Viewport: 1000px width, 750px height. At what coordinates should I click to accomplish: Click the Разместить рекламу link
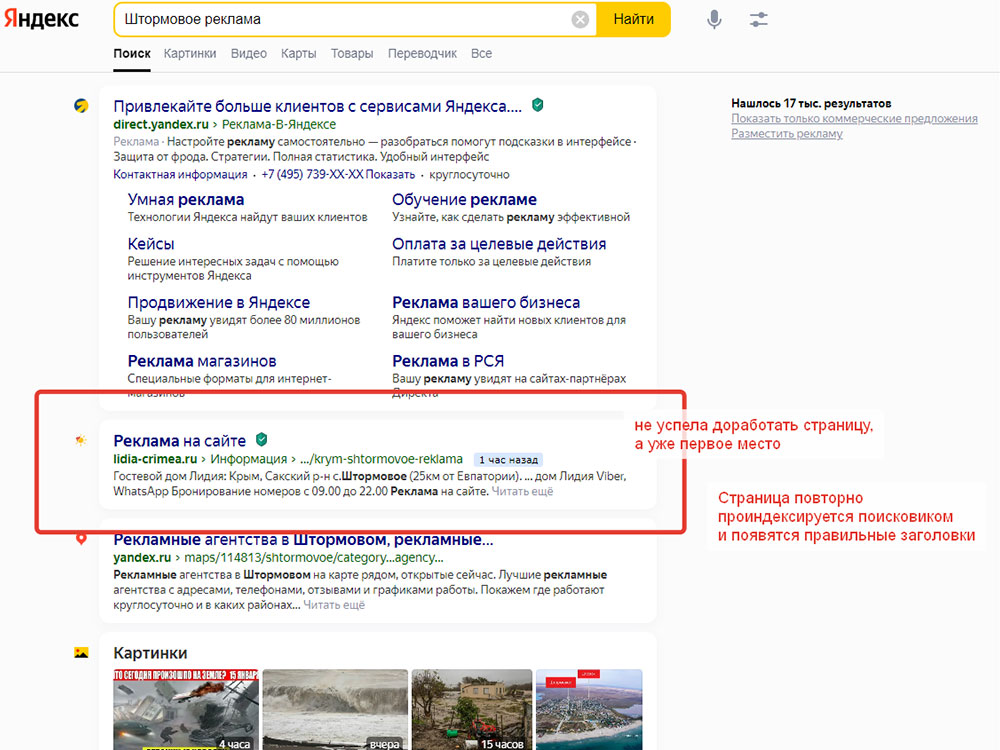786,134
